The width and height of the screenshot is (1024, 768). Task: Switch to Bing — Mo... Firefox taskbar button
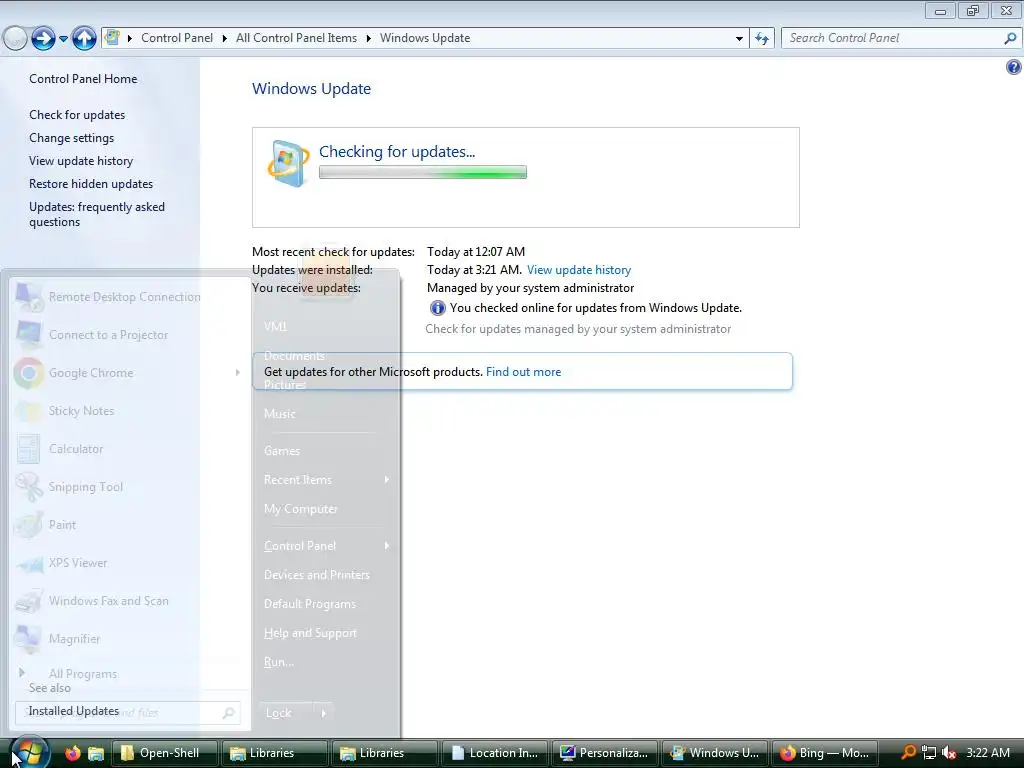point(824,753)
